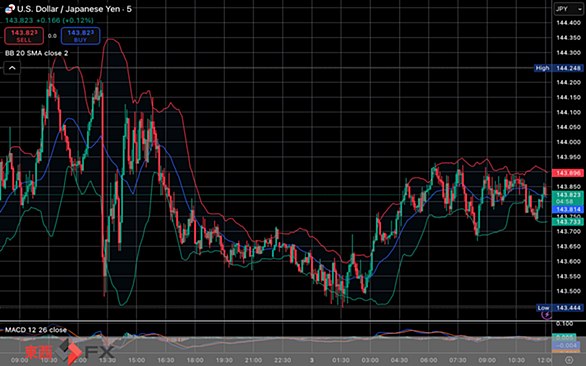Open the JPY currency dropdown
Image resolution: width=586 pixels, height=366 pixels.
tap(568, 9)
